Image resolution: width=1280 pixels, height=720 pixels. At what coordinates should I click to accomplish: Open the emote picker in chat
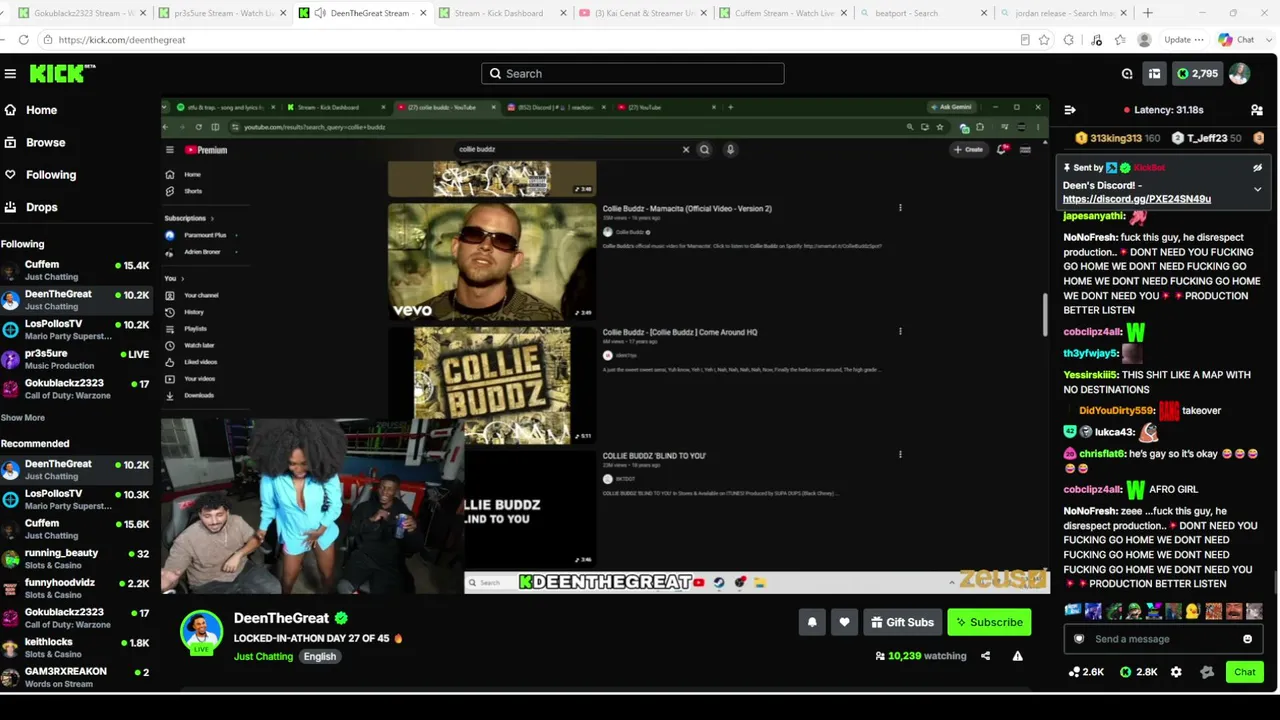tap(1247, 639)
